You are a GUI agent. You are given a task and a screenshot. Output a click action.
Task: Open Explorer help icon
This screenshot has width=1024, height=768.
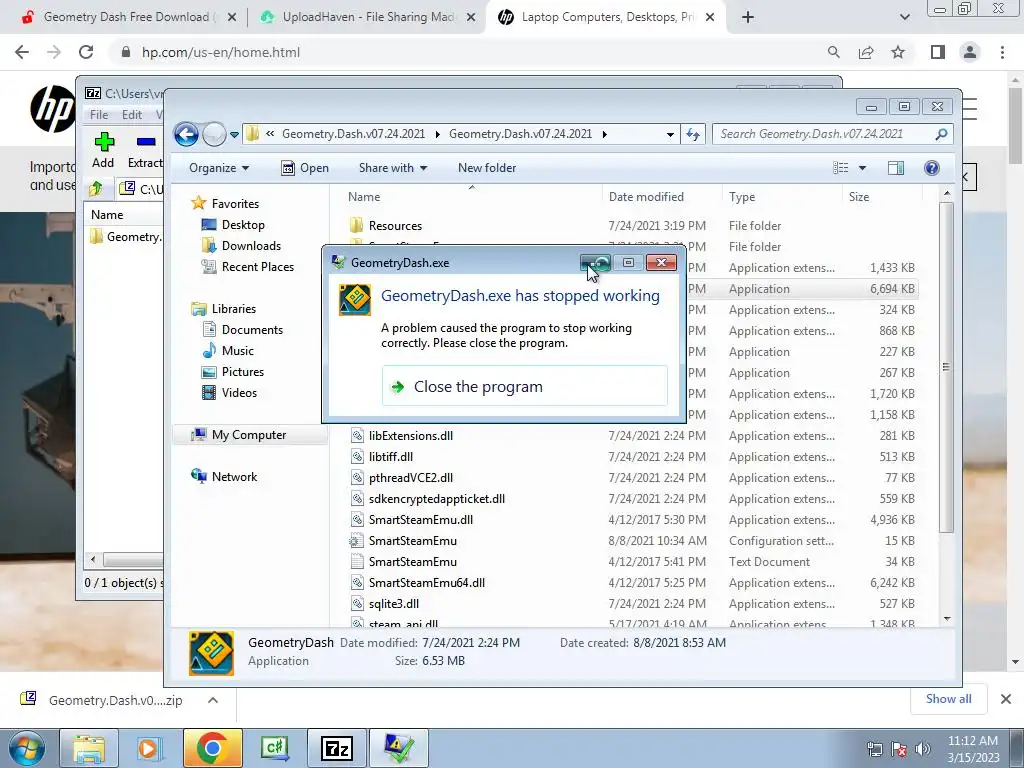click(932, 168)
